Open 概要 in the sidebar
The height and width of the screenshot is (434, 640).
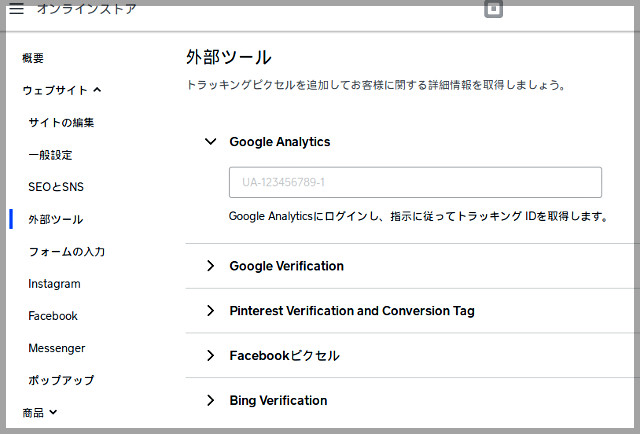(x=33, y=58)
